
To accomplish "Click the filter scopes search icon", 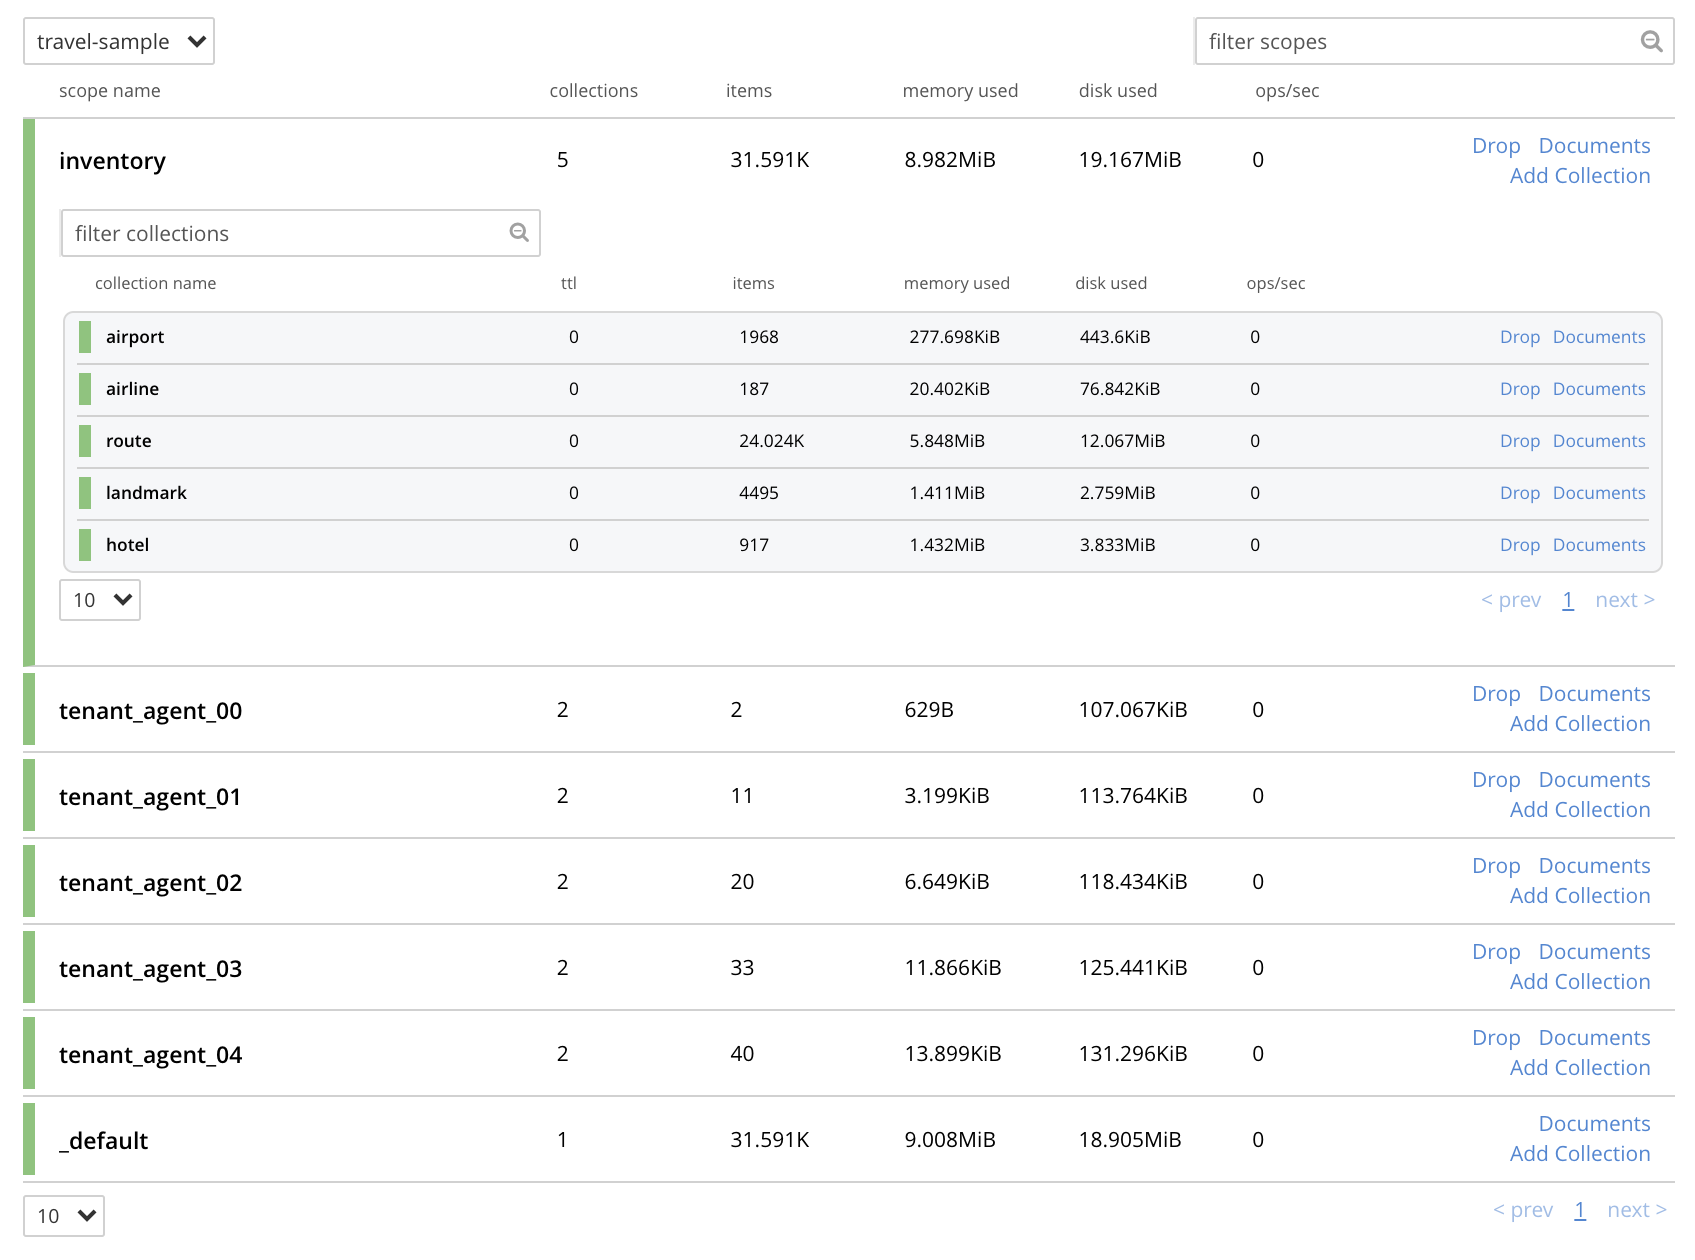I will click(1650, 41).
